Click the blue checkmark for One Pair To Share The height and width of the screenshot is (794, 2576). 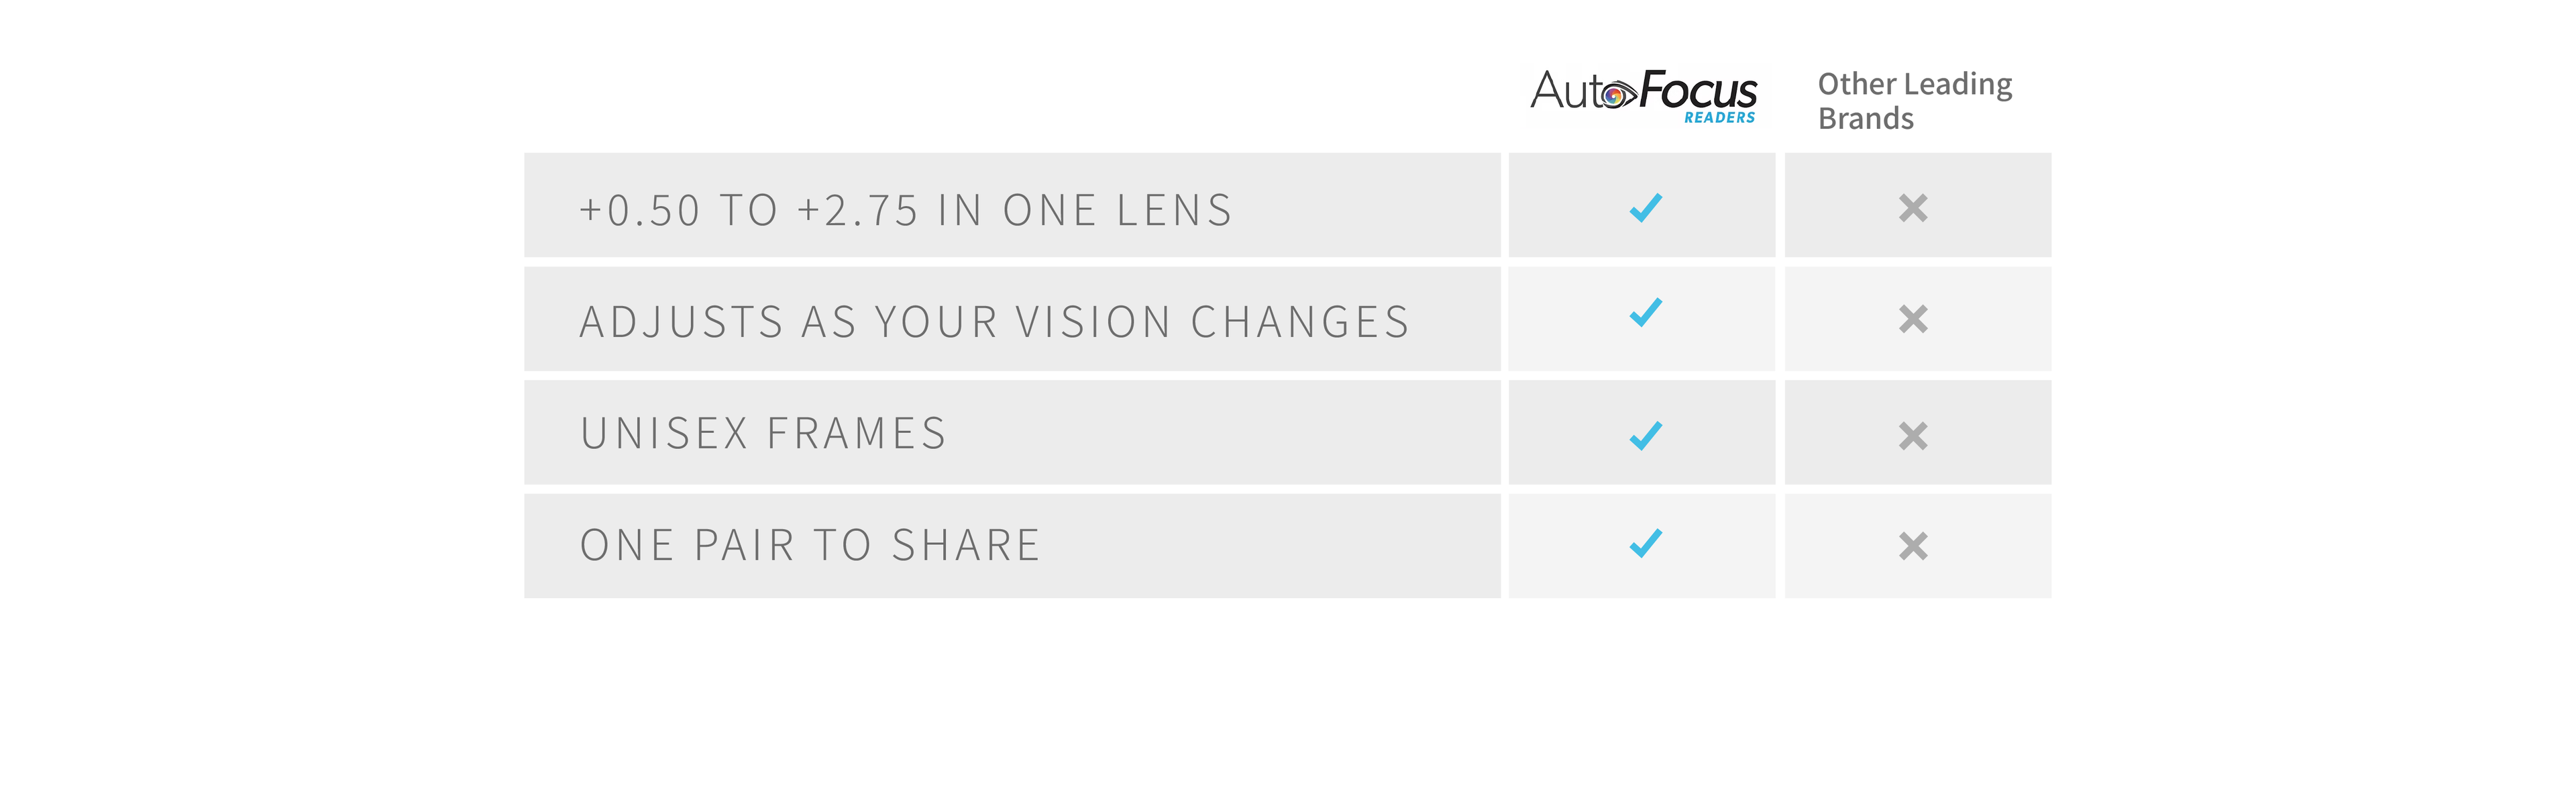(x=1645, y=542)
